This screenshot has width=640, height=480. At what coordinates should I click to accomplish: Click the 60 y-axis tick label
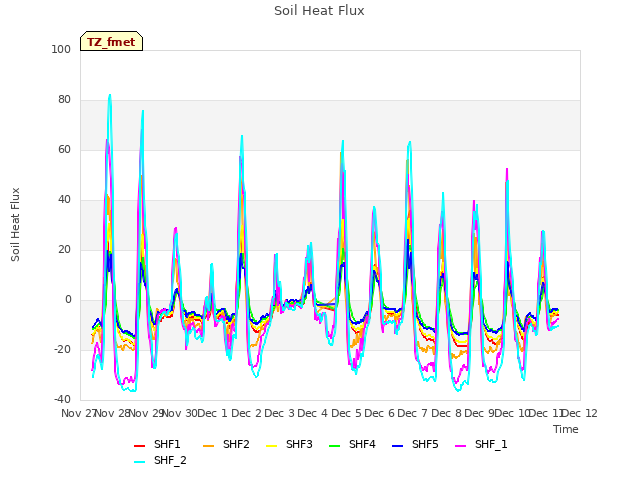coord(64,150)
